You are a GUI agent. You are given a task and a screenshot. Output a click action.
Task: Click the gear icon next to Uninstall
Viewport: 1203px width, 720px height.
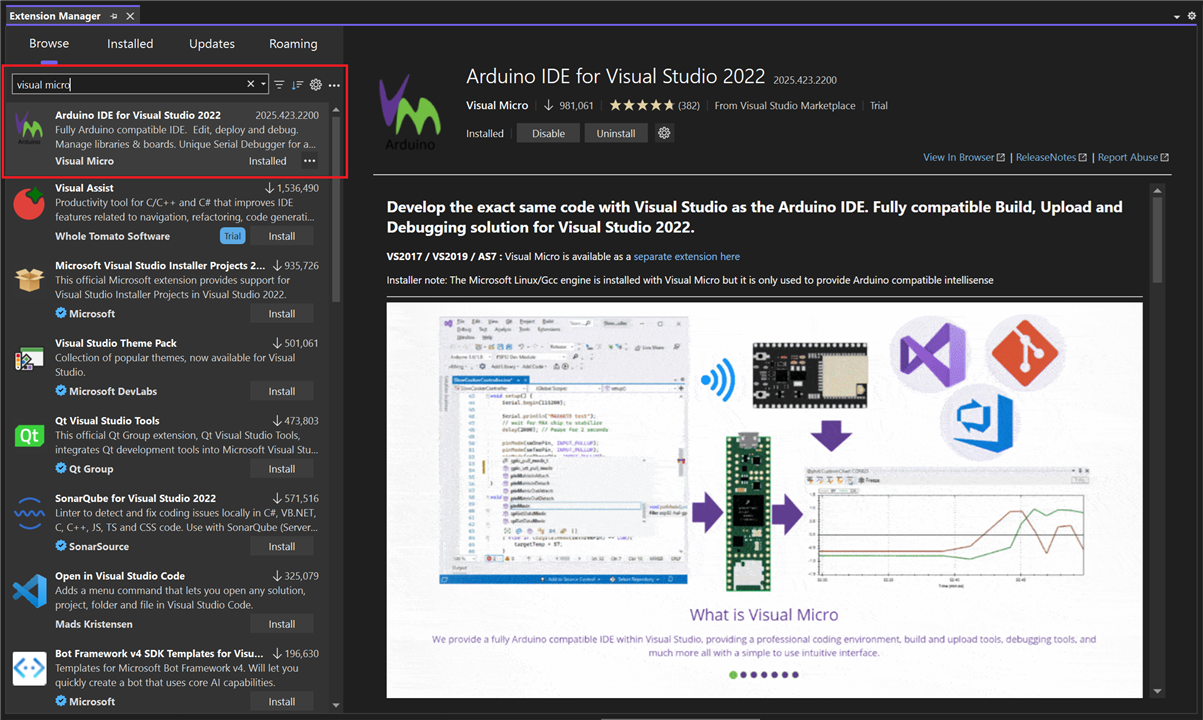click(x=664, y=133)
